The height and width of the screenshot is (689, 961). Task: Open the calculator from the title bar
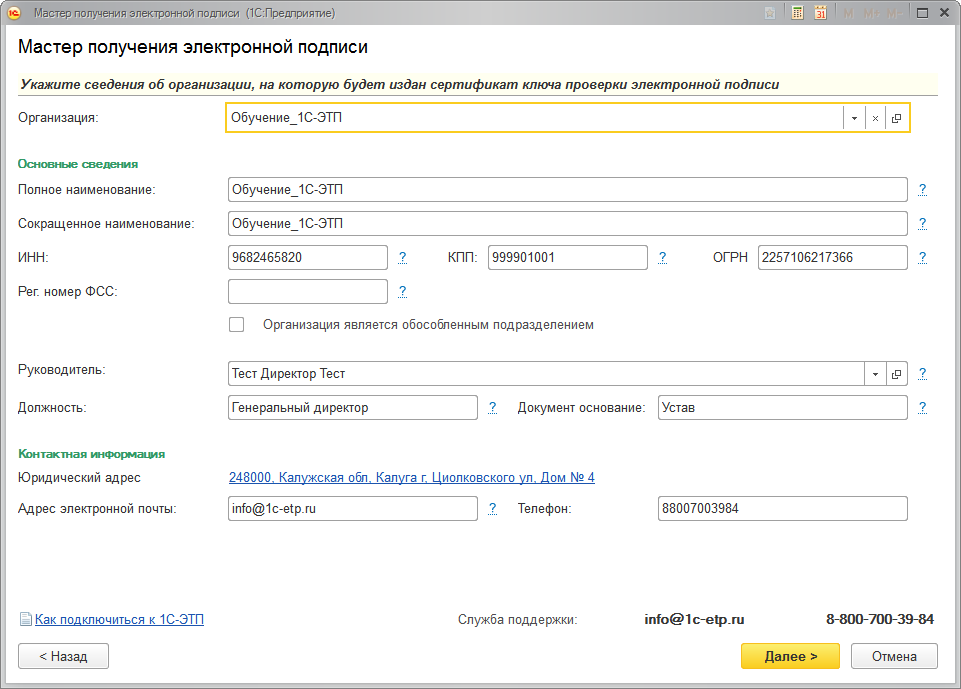[x=798, y=13]
